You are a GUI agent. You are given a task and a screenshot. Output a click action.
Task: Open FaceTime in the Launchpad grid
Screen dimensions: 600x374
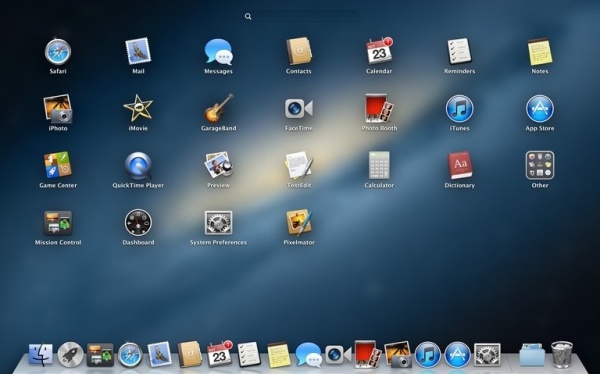(x=299, y=109)
